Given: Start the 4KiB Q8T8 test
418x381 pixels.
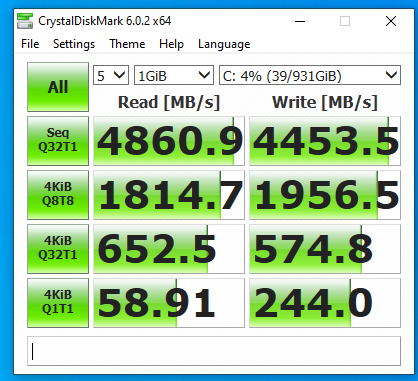Looking at the screenshot, I should coord(58,195).
